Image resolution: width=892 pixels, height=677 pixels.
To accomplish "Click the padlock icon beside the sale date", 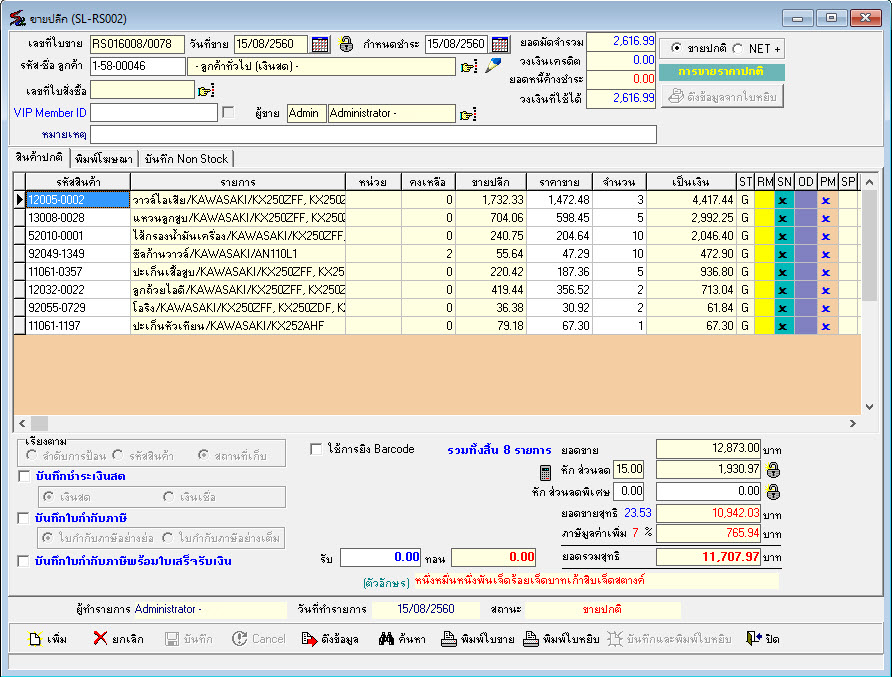I will 346,44.
